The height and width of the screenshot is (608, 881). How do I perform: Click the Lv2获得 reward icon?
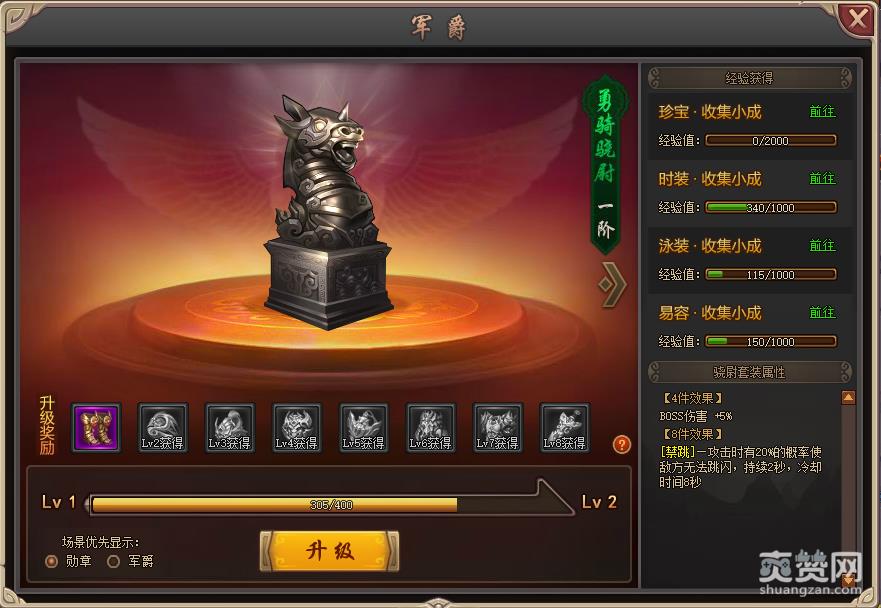click(x=163, y=428)
